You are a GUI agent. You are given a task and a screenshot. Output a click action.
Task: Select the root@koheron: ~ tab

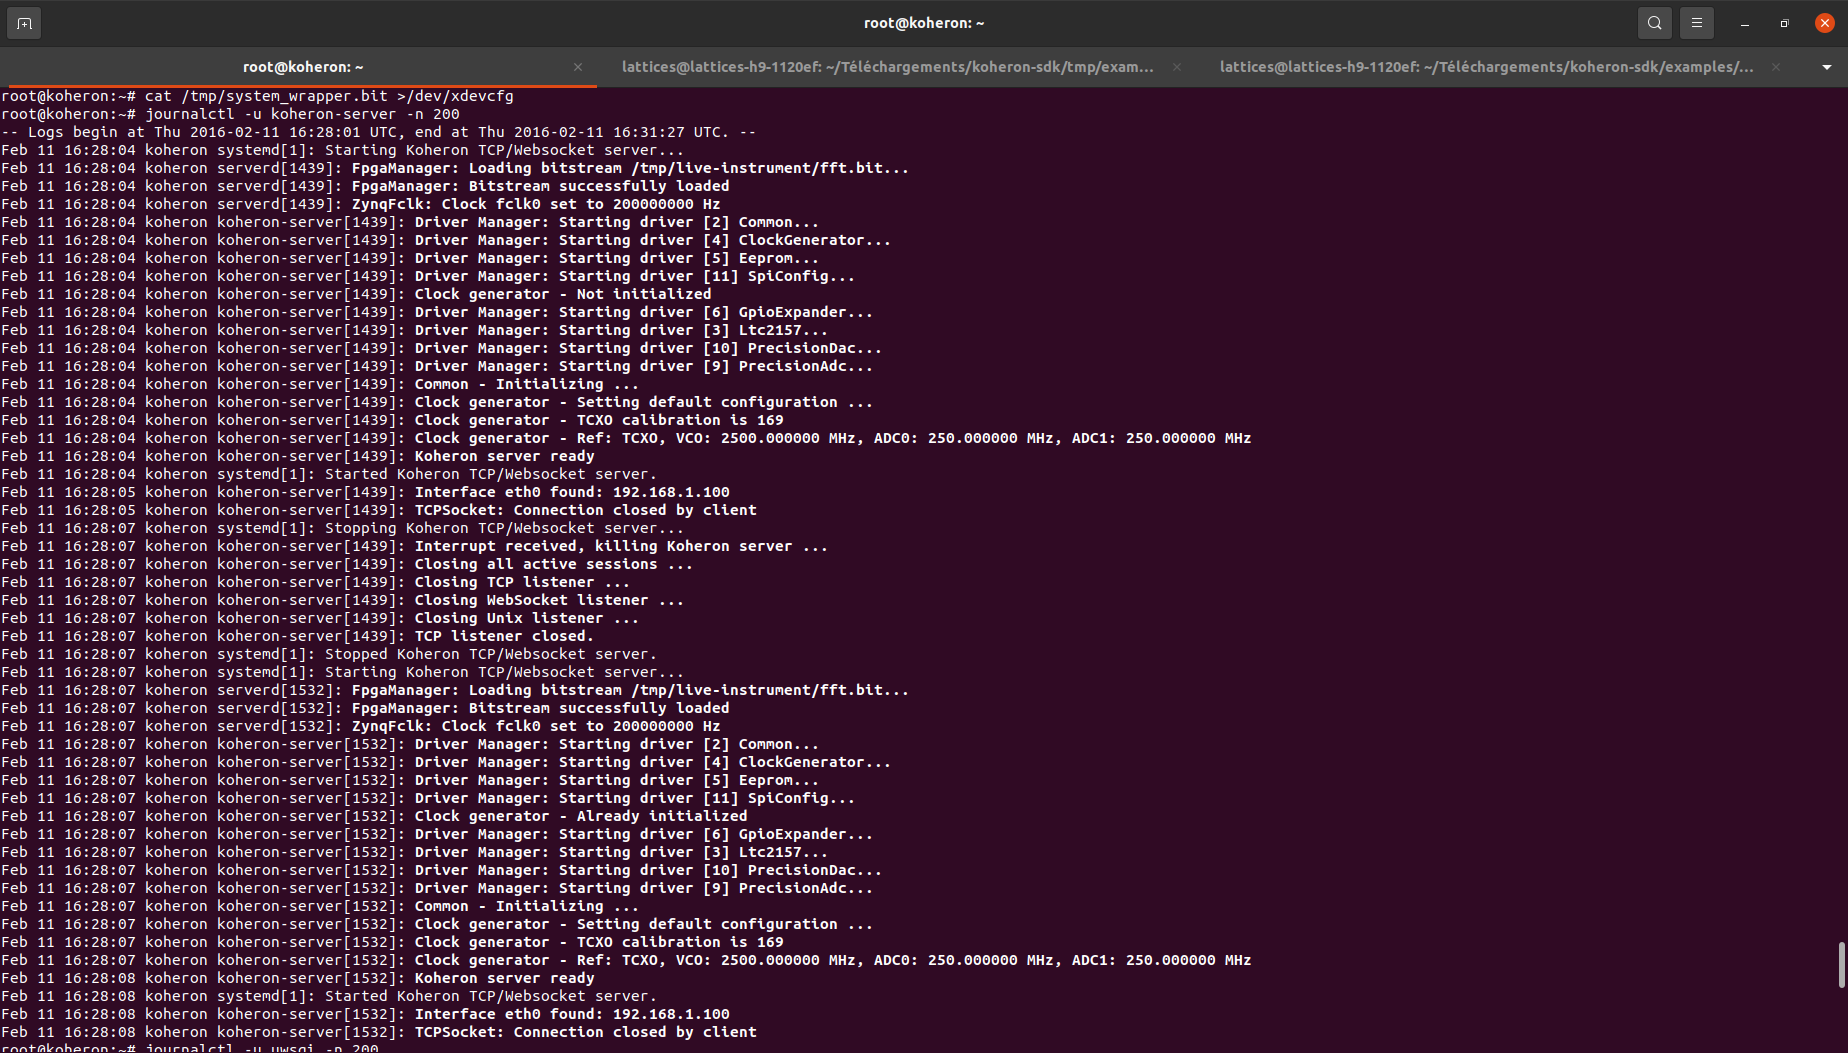click(303, 67)
